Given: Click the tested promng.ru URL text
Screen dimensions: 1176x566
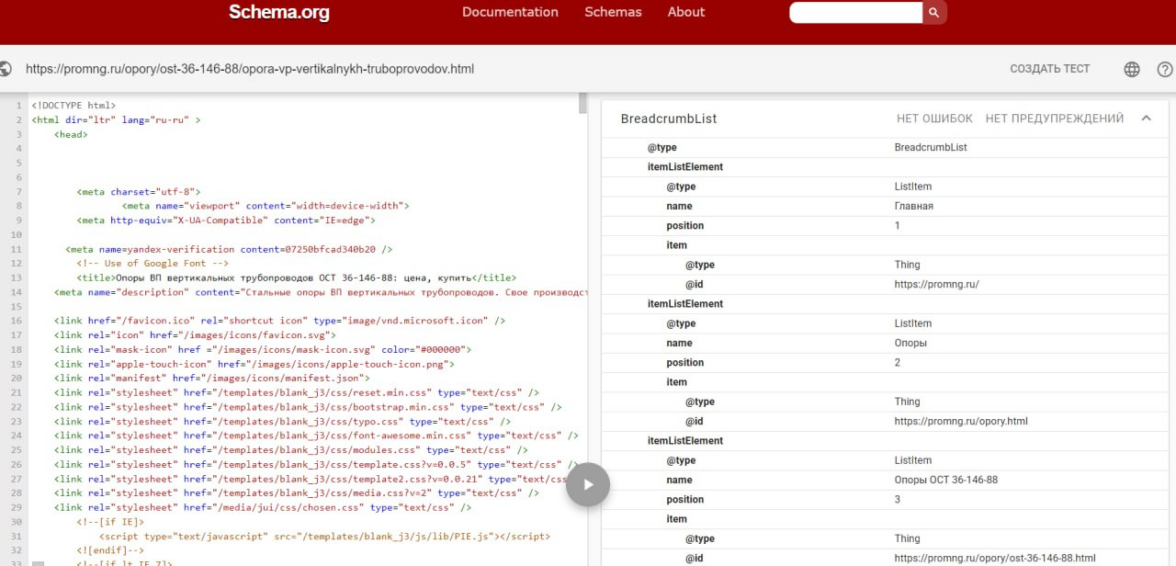Looking at the screenshot, I should tap(250, 69).
